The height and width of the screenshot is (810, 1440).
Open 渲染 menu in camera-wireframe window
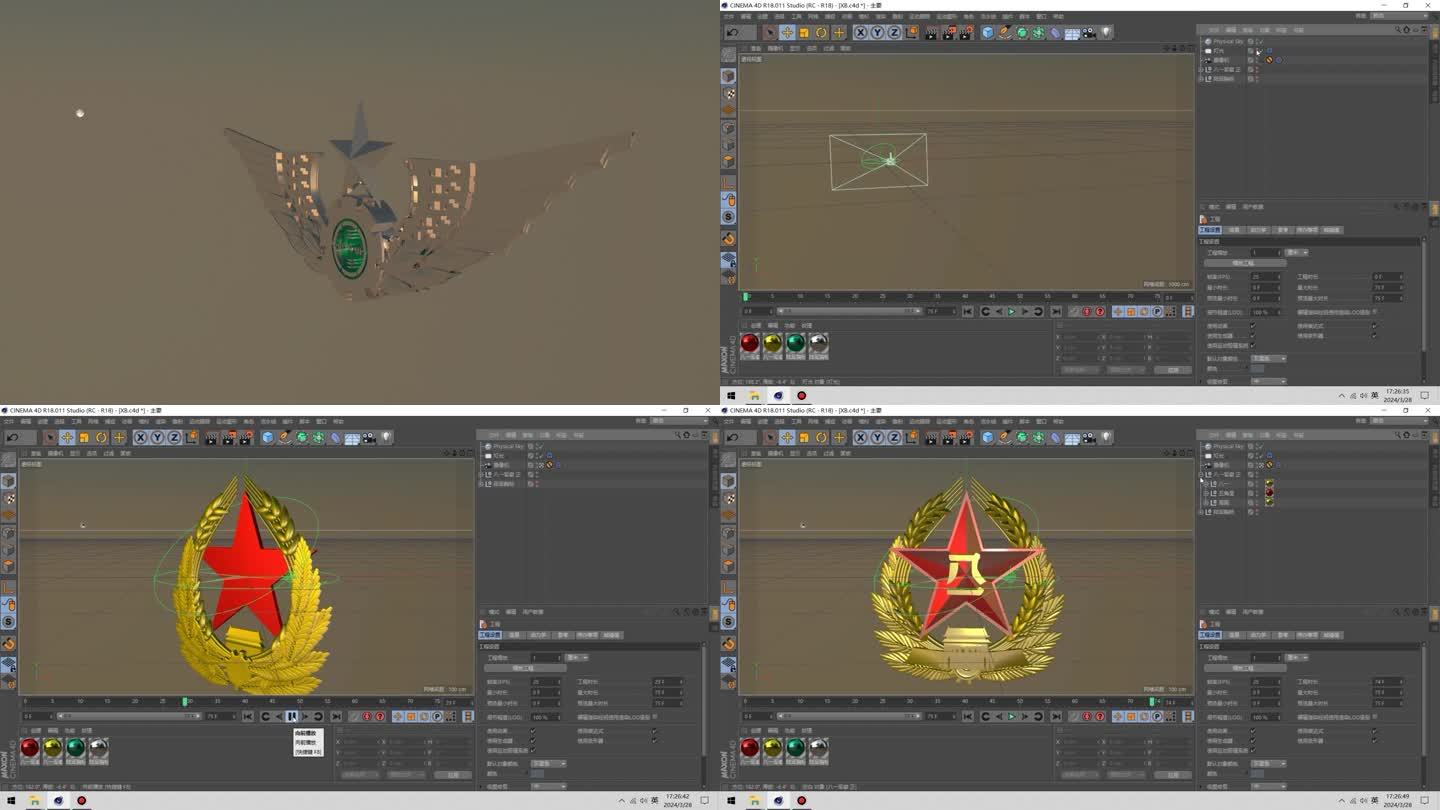881,16
